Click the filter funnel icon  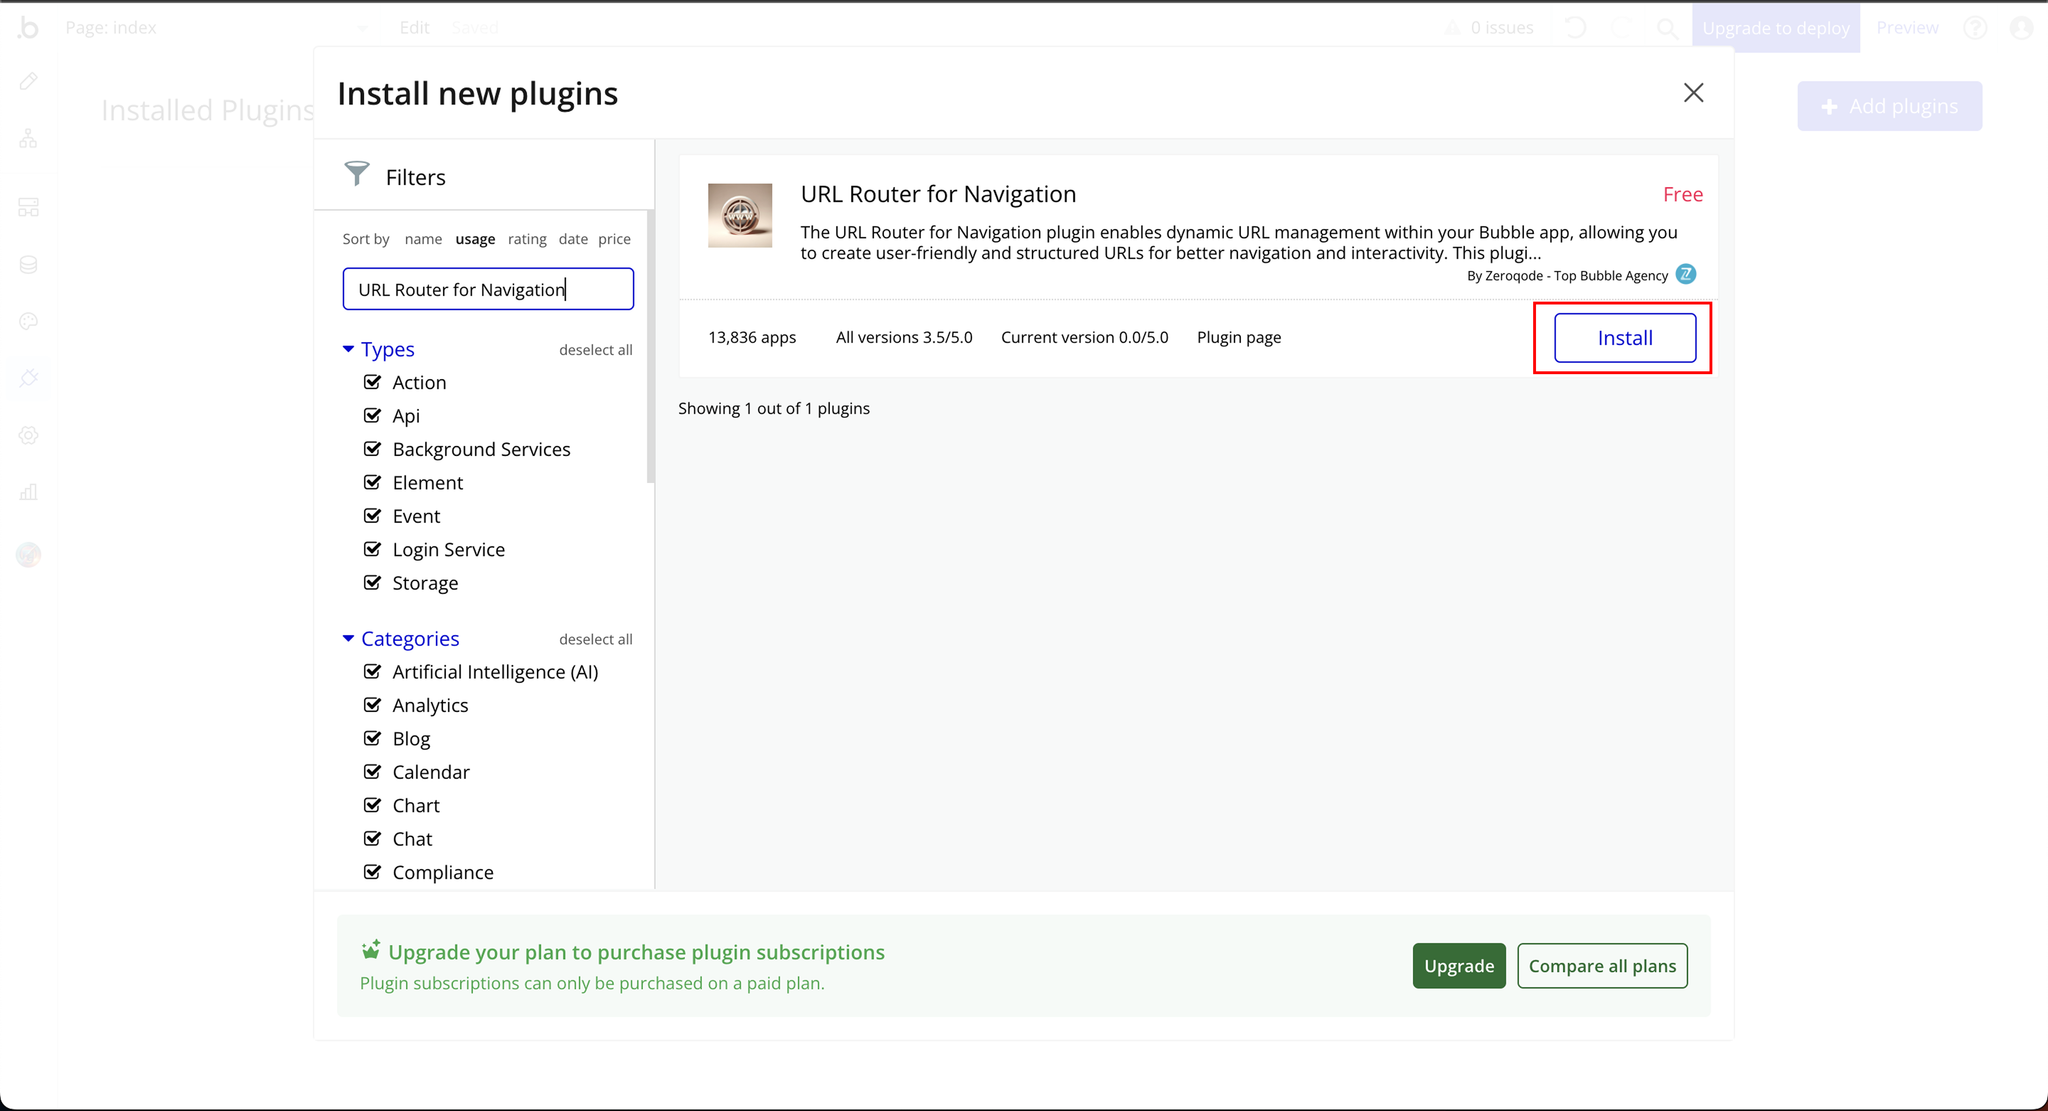pyautogui.click(x=357, y=174)
